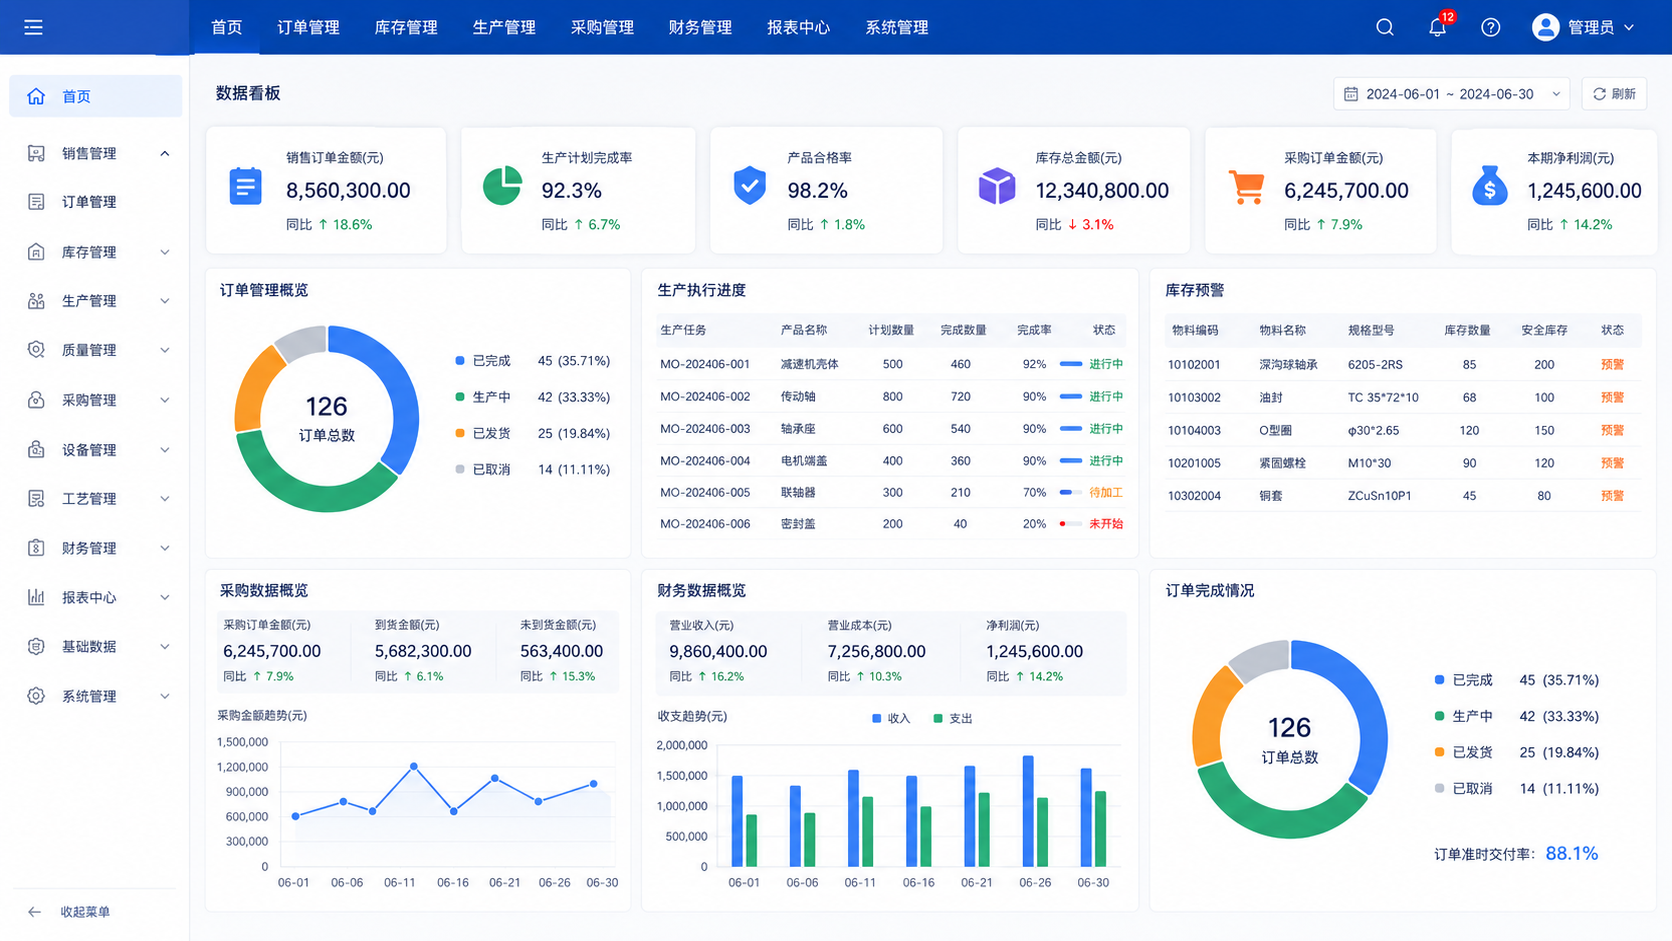Click the 销售管理 sidebar icon
This screenshot has width=1672, height=941.
36,153
